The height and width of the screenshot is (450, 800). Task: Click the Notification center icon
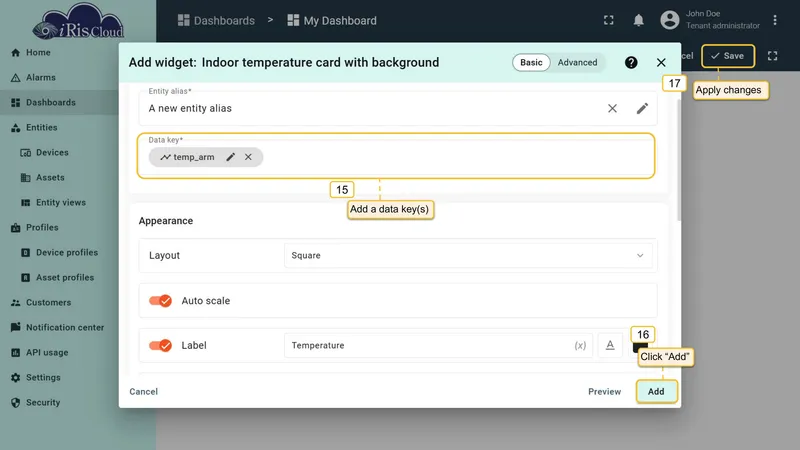16,327
